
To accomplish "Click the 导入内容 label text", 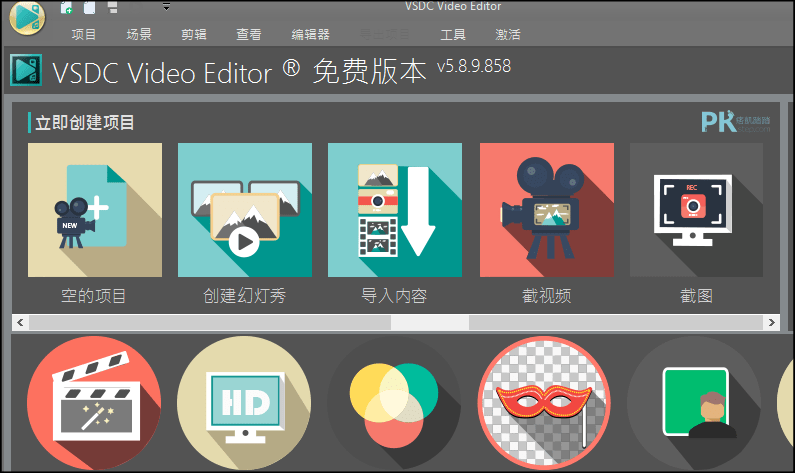I will point(394,296).
